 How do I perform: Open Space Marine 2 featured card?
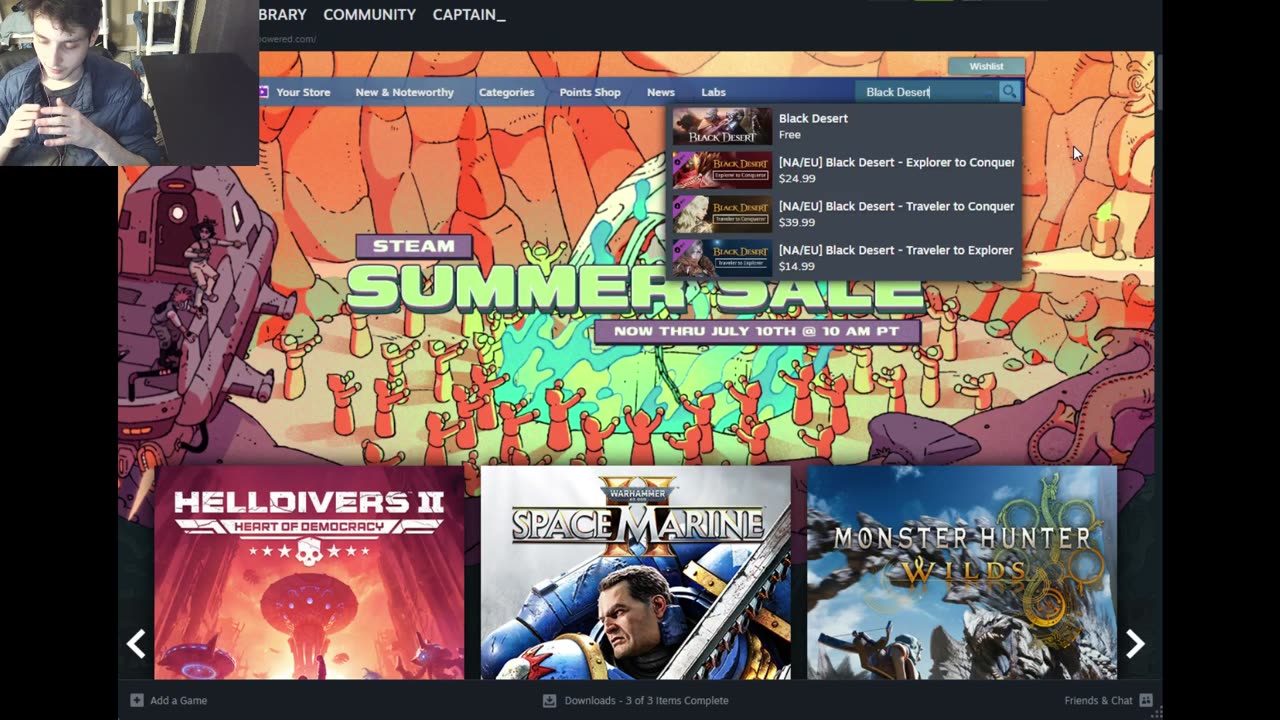[x=635, y=572]
